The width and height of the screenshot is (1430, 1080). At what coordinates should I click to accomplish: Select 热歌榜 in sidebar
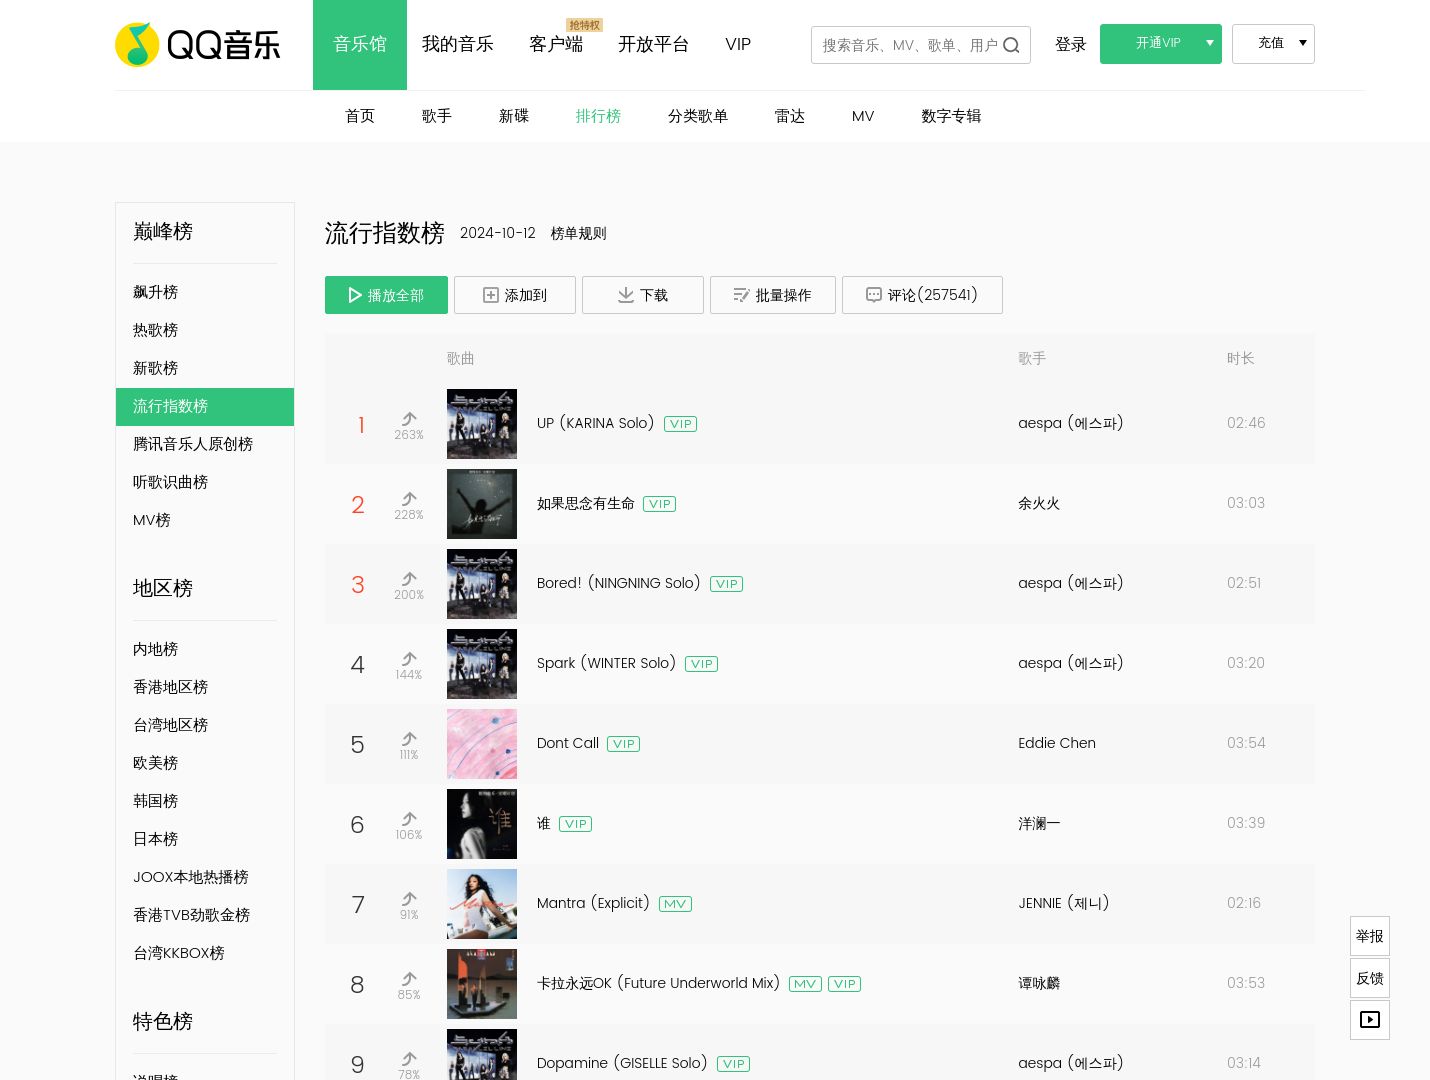coord(155,330)
